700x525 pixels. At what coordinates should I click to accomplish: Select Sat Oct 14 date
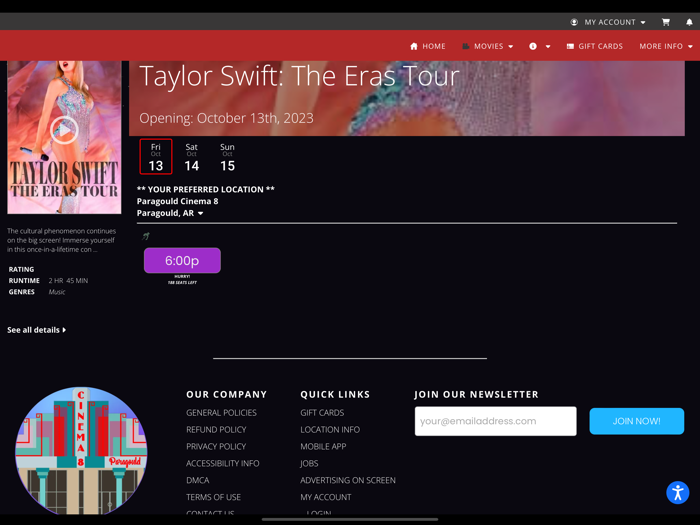tap(192, 157)
